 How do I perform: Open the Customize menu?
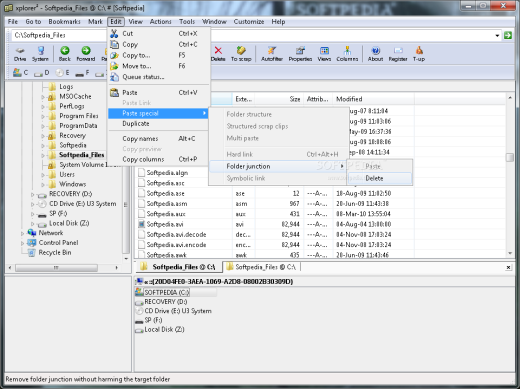(x=249, y=22)
